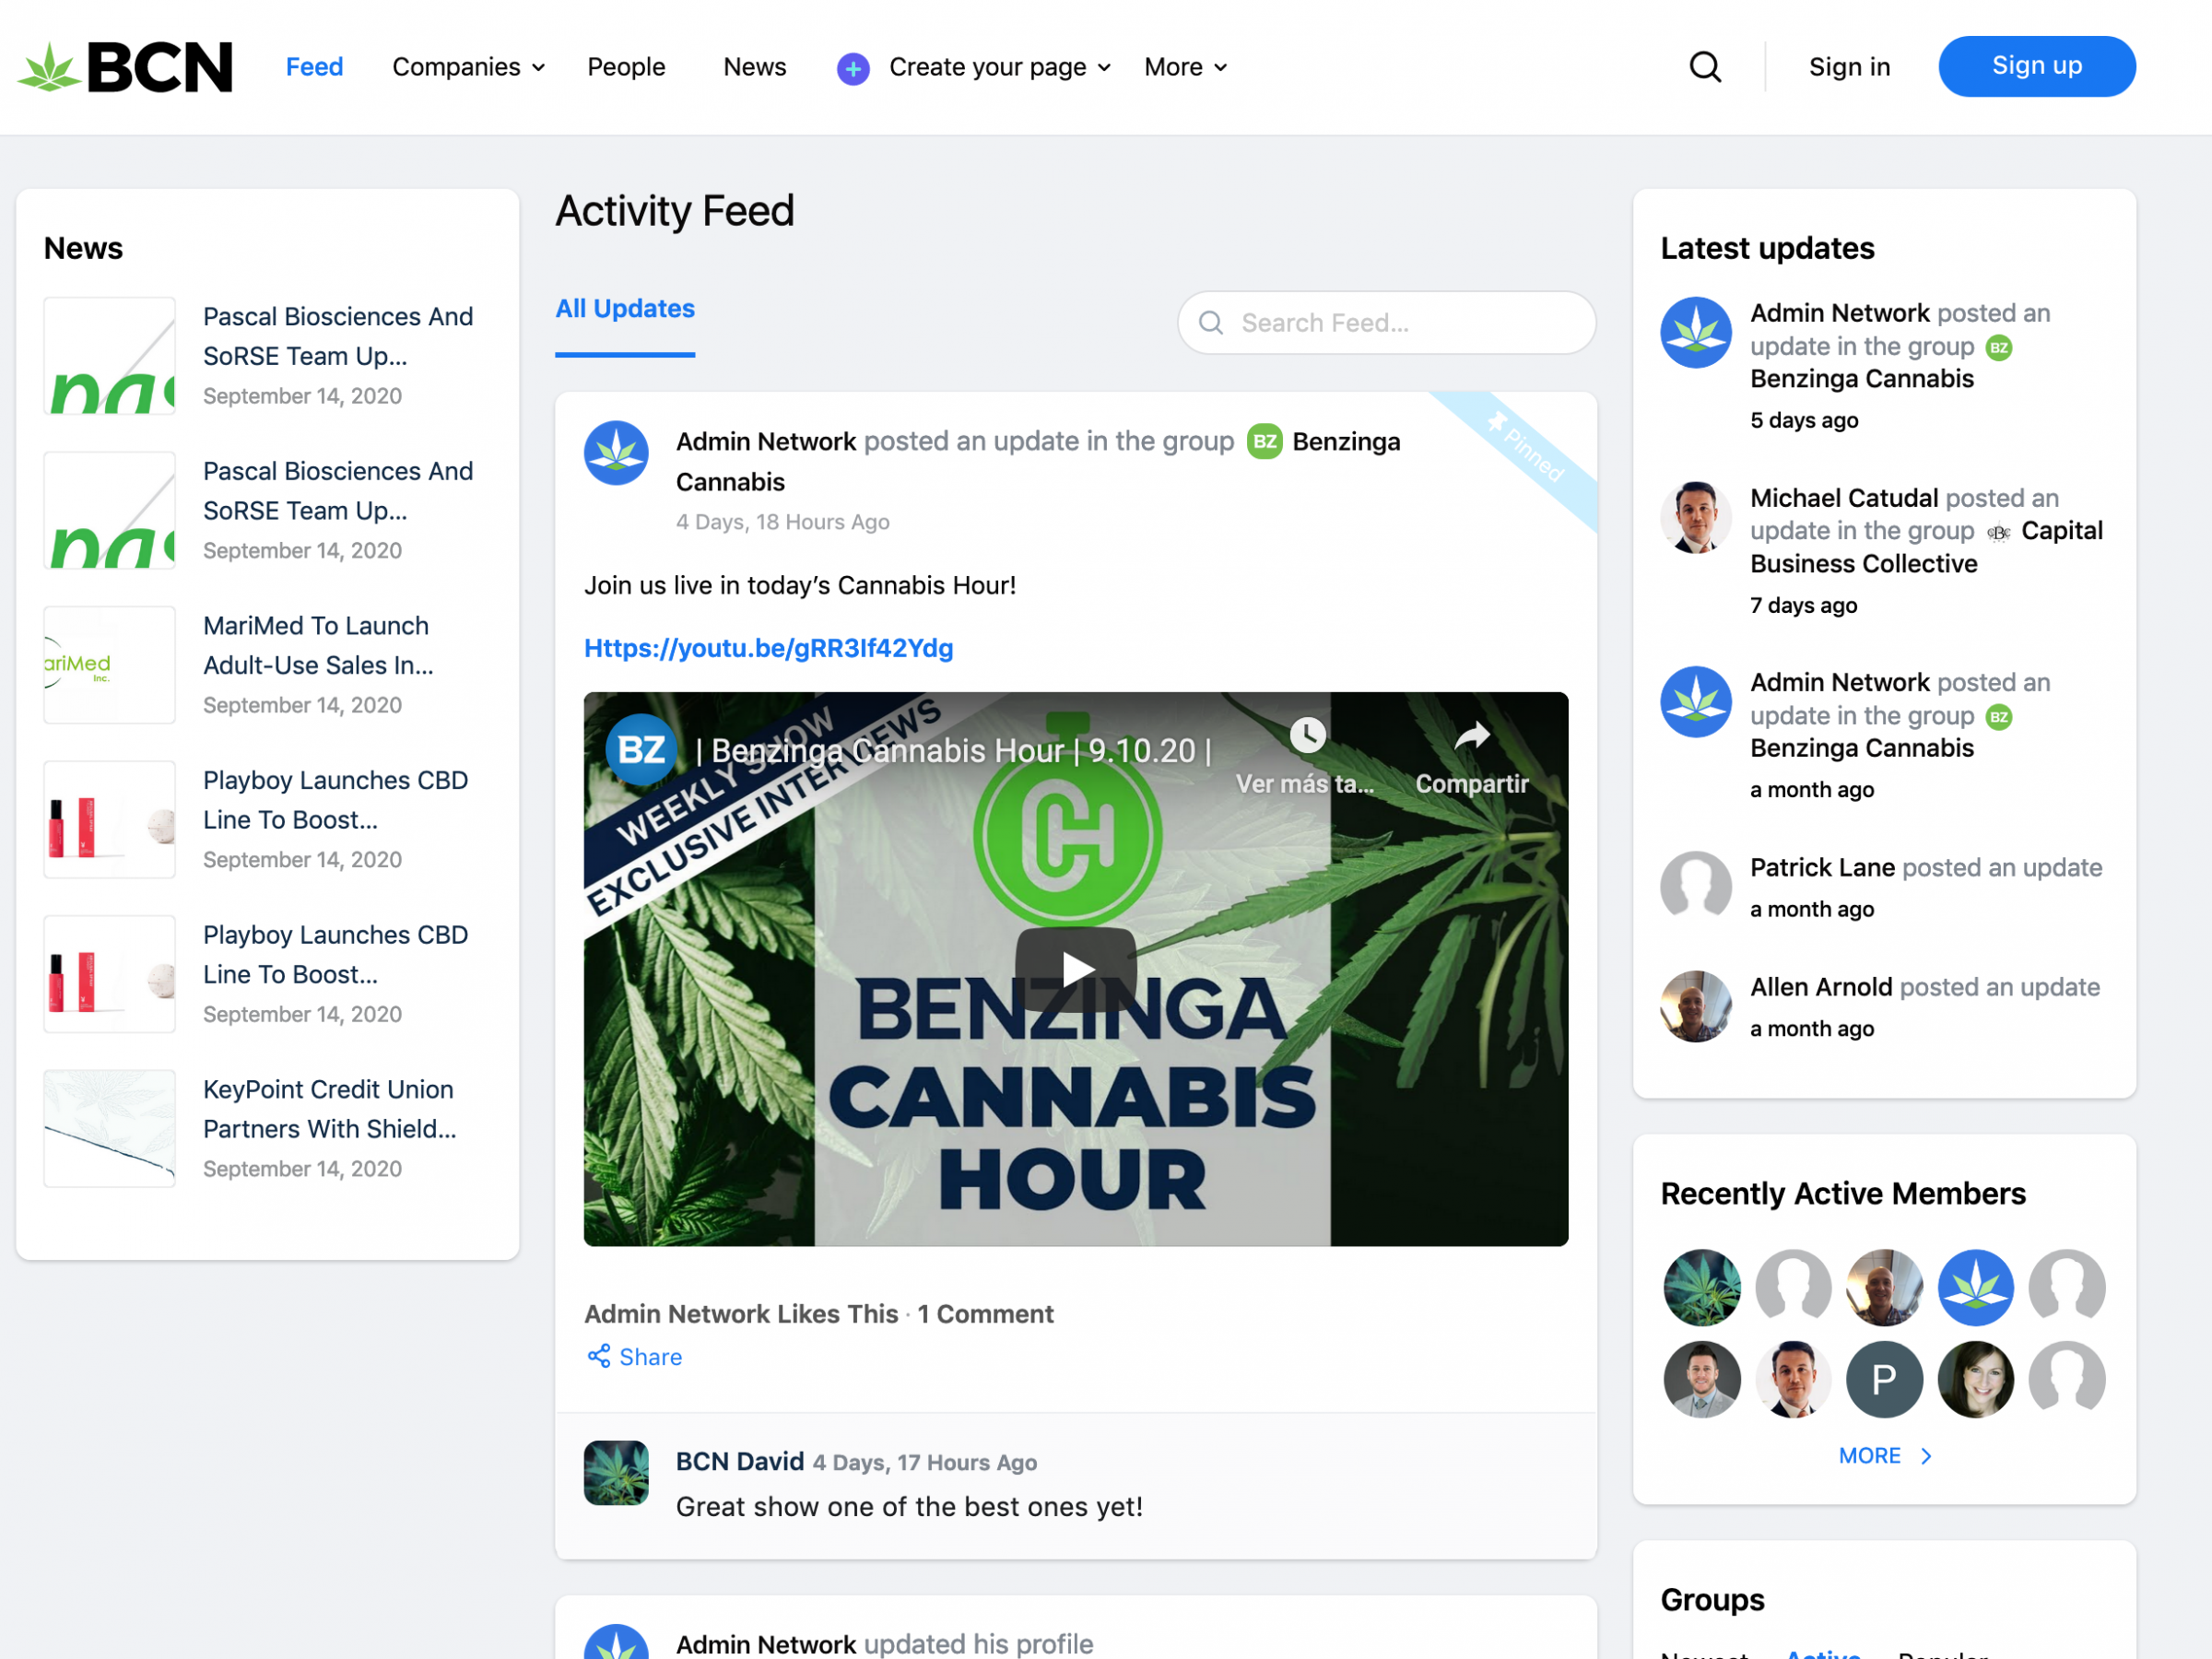Click the Sign up button
Image resolution: width=2212 pixels, height=1659 pixels.
tap(2036, 66)
